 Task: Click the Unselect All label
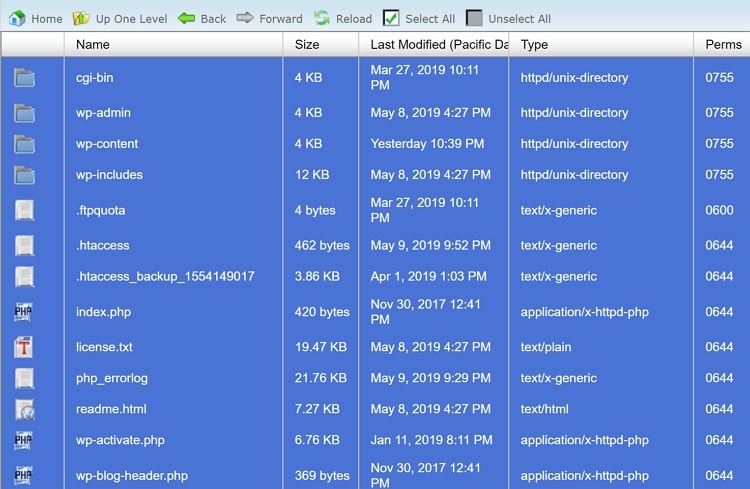(x=519, y=19)
